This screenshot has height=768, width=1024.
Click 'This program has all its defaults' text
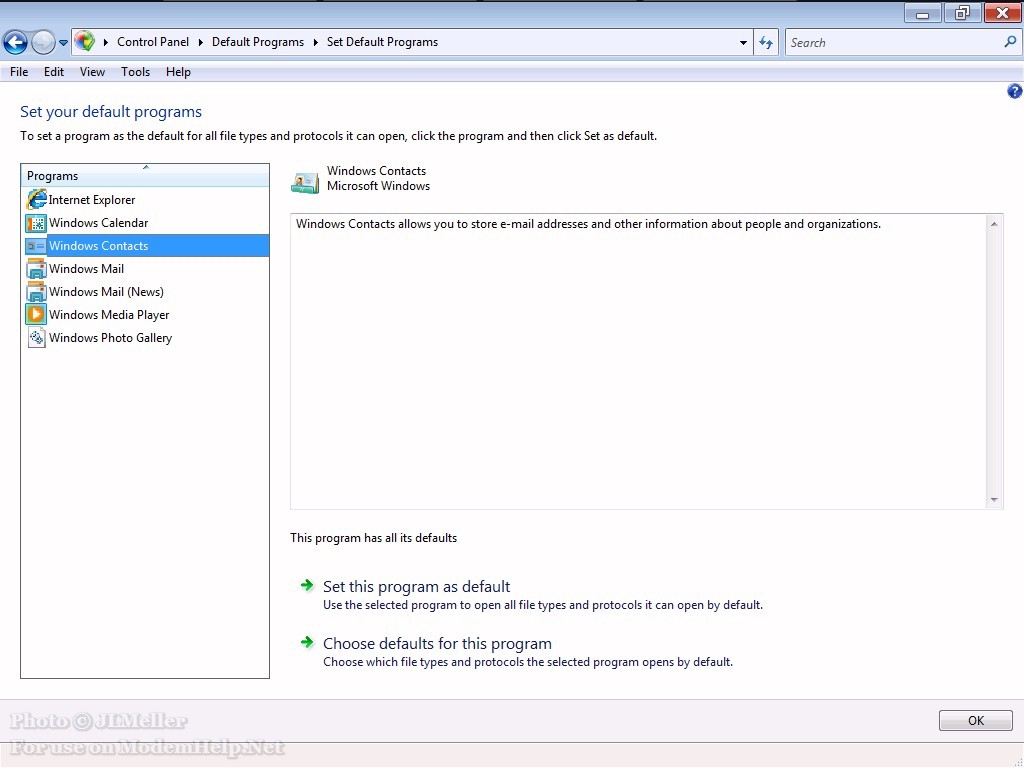tap(374, 537)
